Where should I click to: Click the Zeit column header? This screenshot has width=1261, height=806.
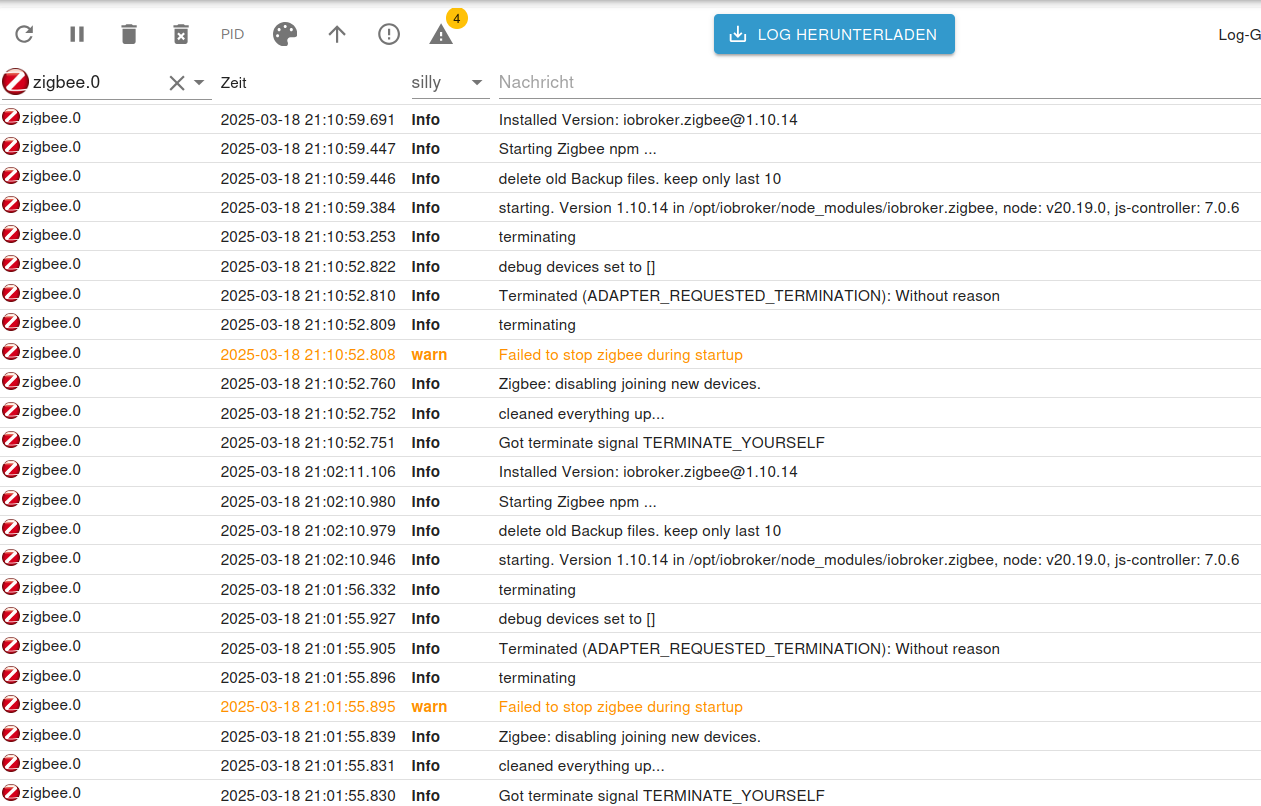click(234, 83)
